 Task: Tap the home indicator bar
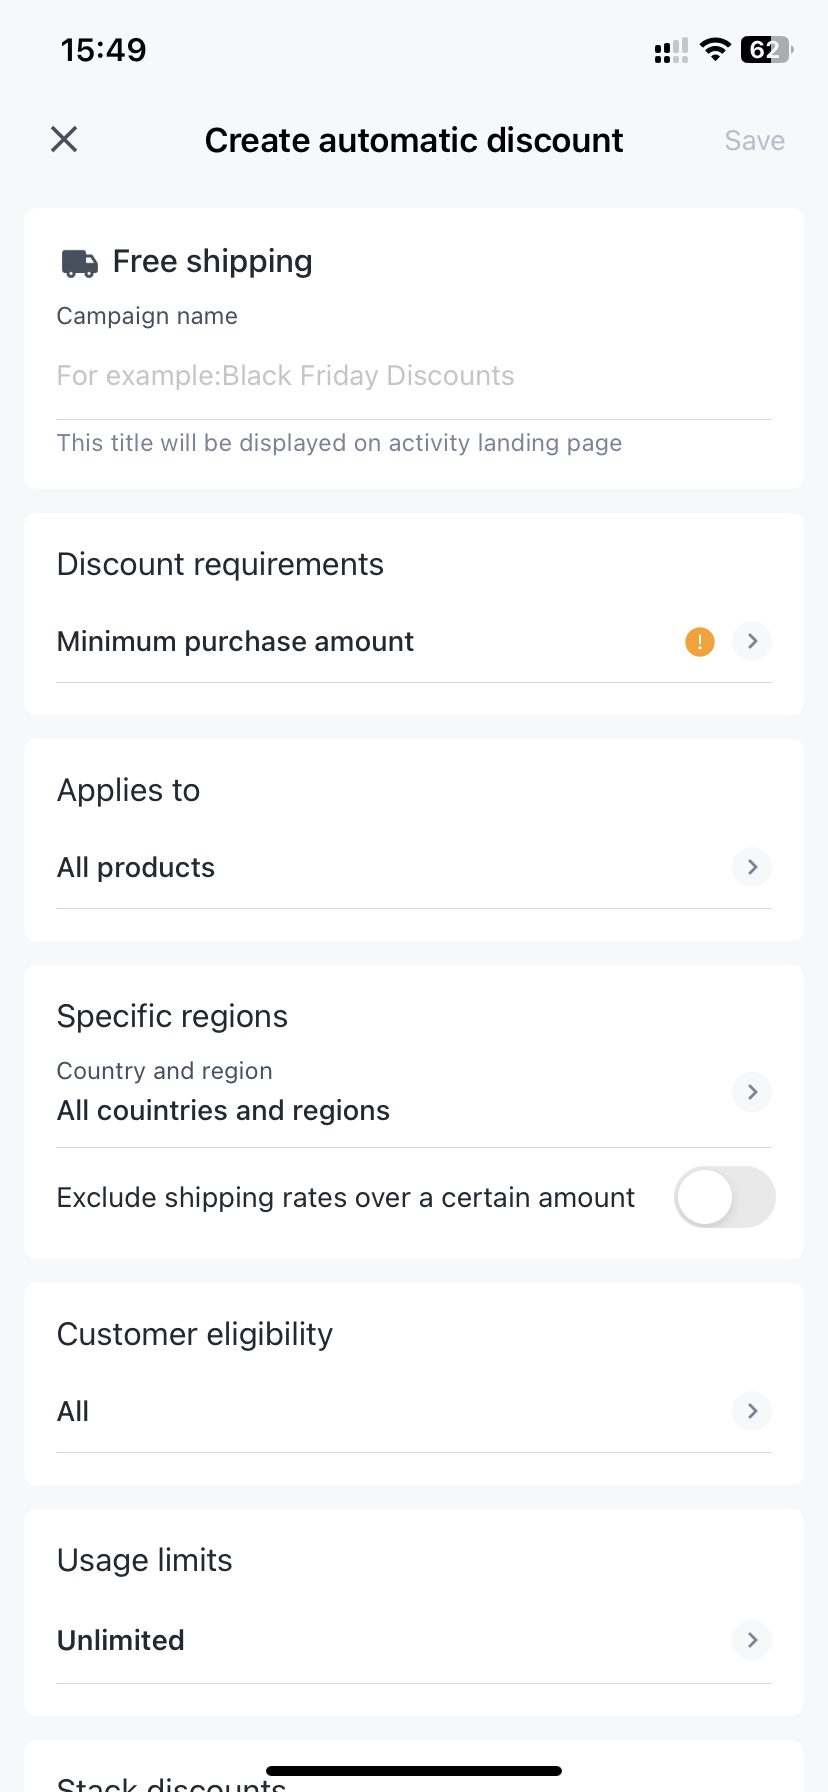(x=414, y=1771)
